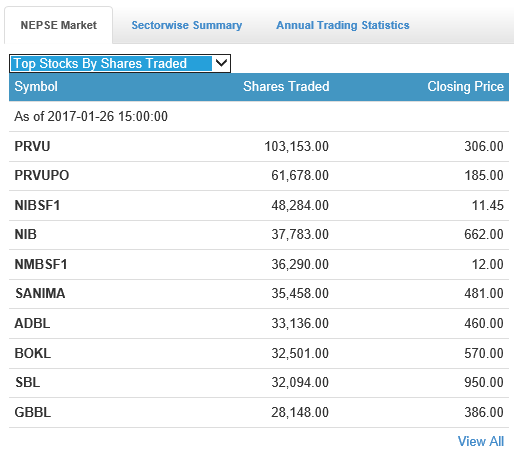
Task: Click the 28,148.00 shares traded value
Action: pyautogui.click(x=300, y=412)
